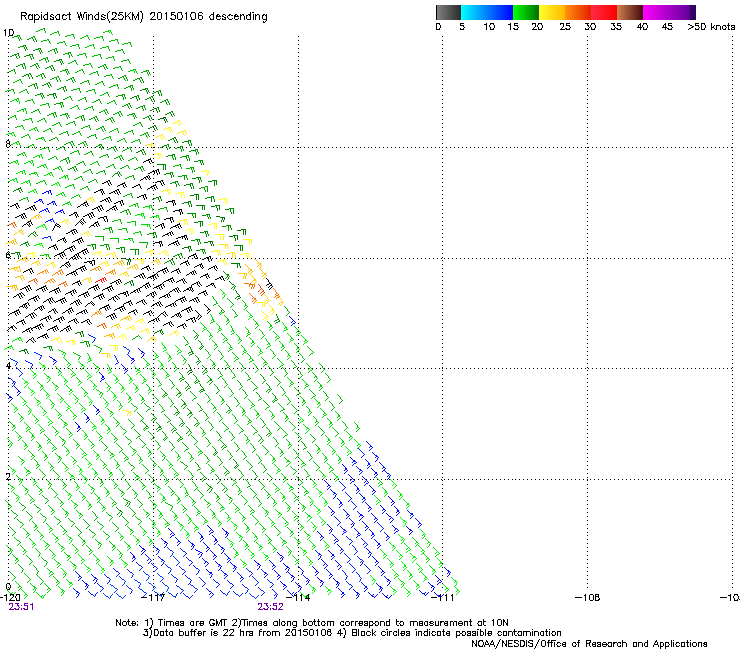Click the '-111' longitude axis label

click(443, 598)
